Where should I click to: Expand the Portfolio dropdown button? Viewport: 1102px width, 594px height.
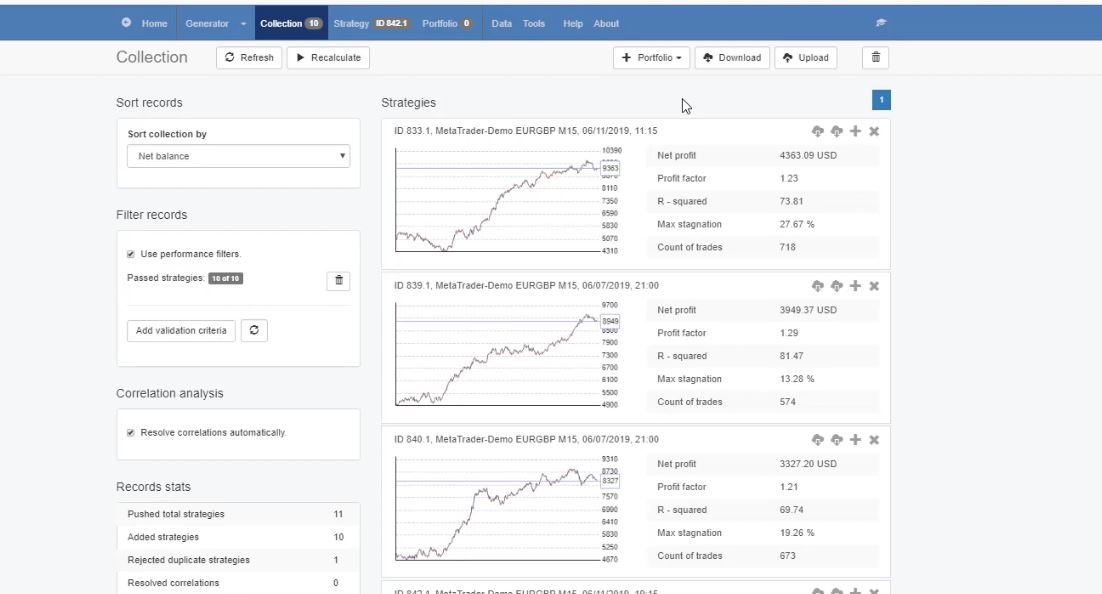[651, 57]
